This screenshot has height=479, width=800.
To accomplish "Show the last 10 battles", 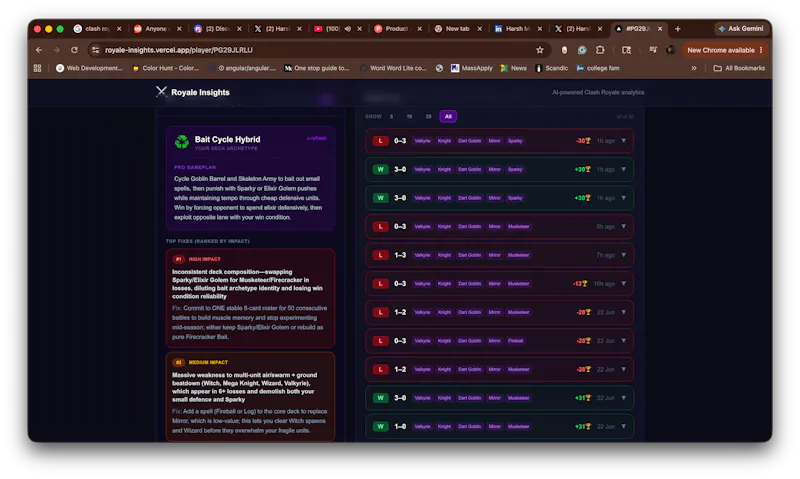I will click(409, 116).
